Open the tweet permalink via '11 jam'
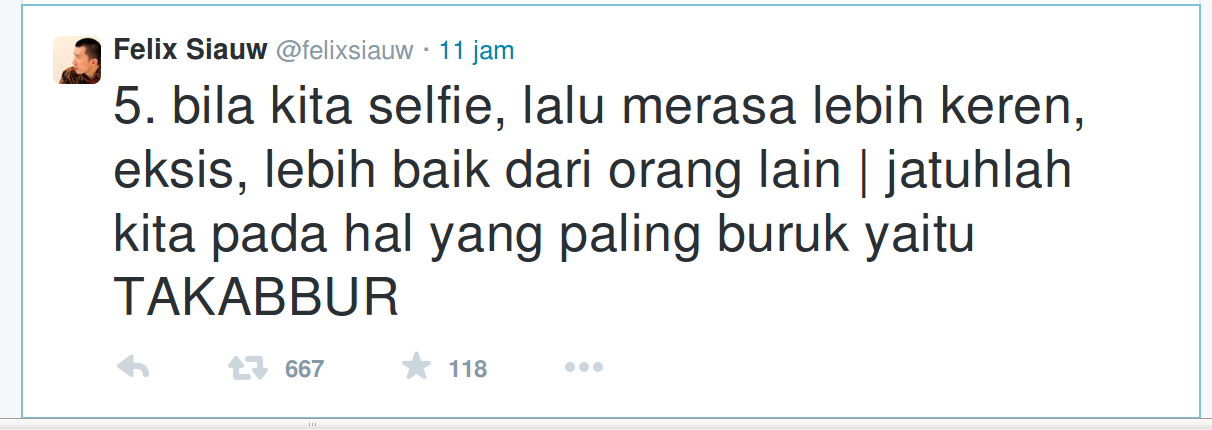Viewport: 1212px width, 430px height. point(477,52)
